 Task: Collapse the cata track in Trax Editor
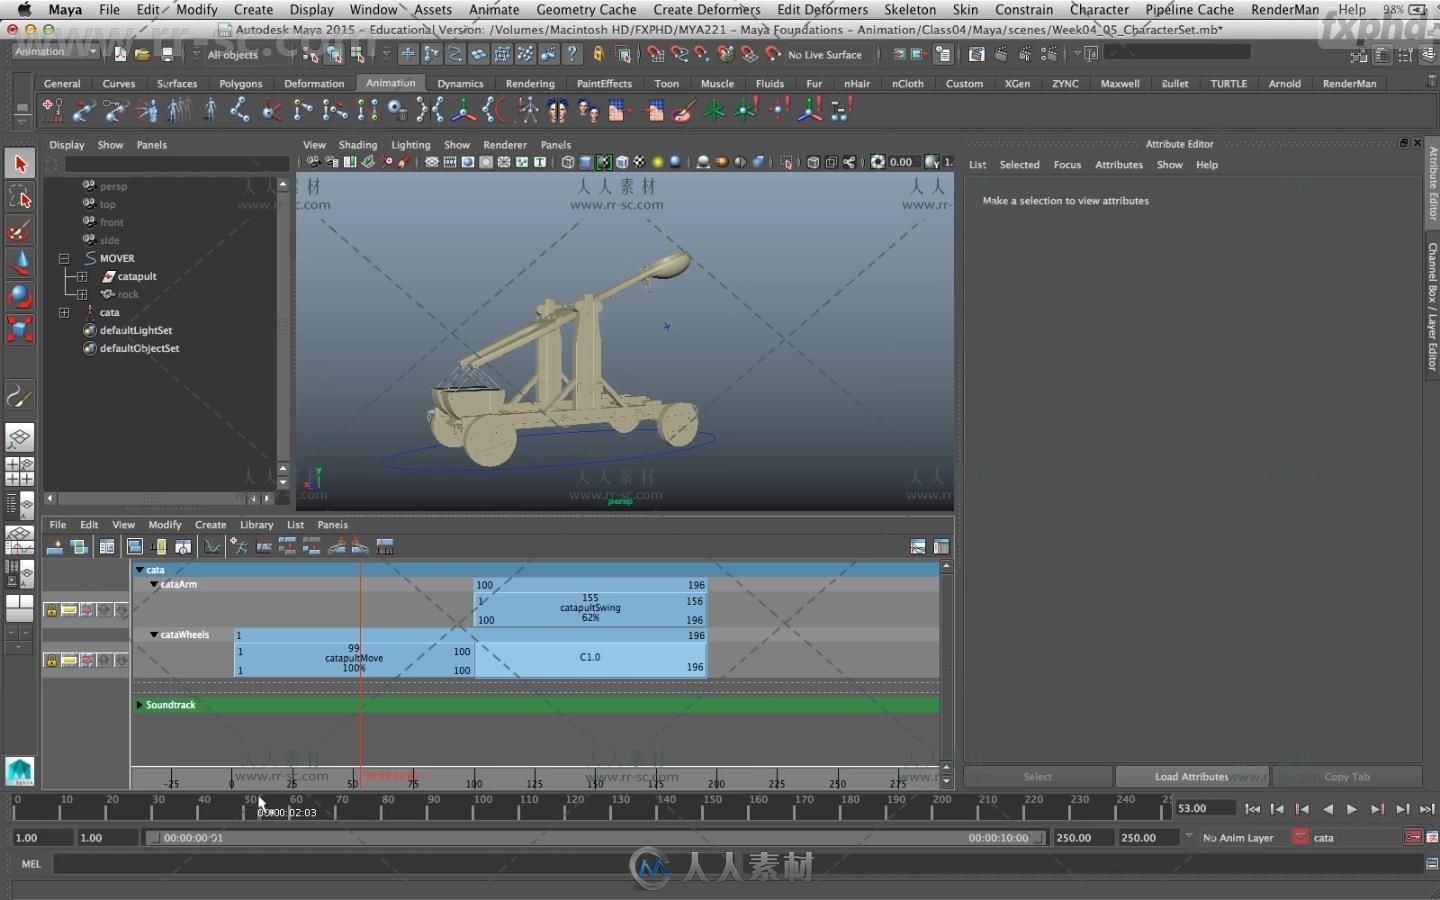pos(140,570)
